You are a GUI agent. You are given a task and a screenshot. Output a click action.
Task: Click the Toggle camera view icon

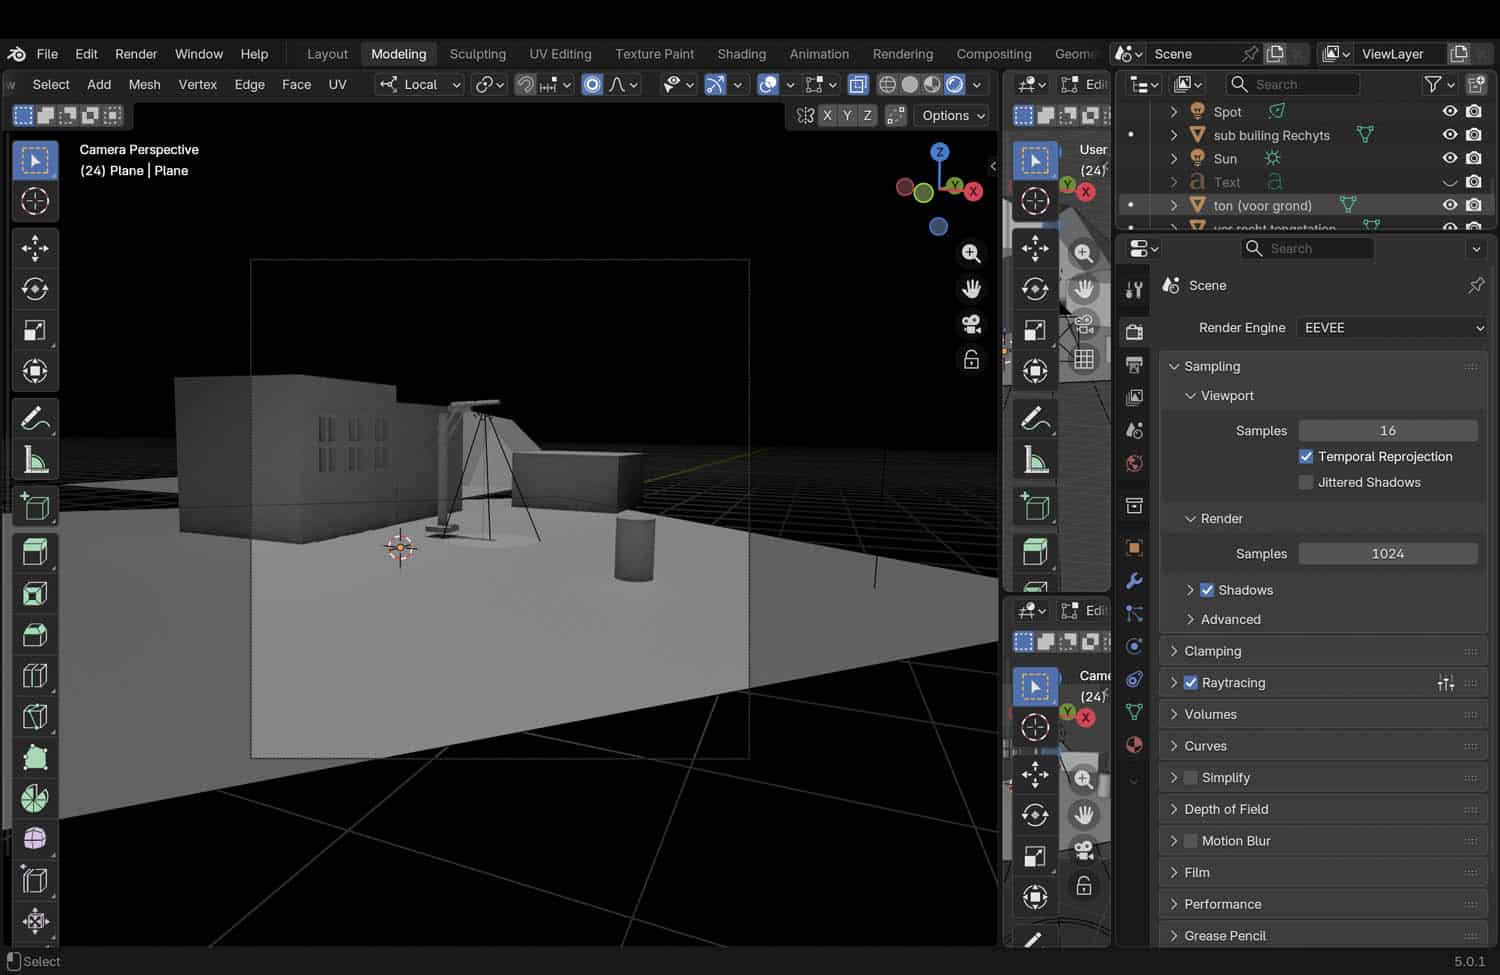971,324
